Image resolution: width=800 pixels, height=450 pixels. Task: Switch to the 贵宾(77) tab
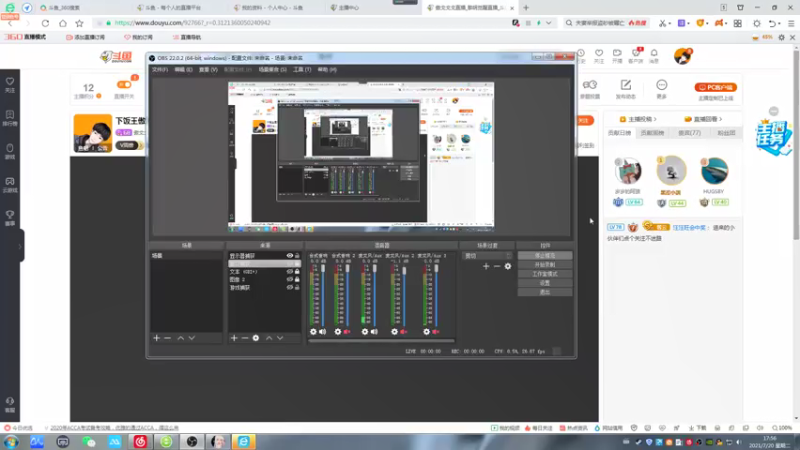tap(689, 133)
